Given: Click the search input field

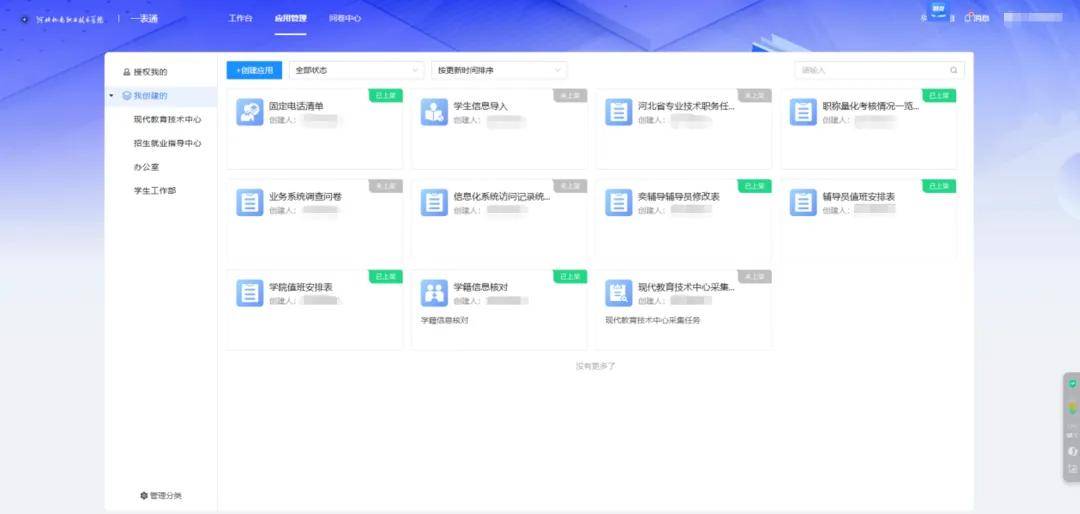Looking at the screenshot, I should [x=870, y=70].
